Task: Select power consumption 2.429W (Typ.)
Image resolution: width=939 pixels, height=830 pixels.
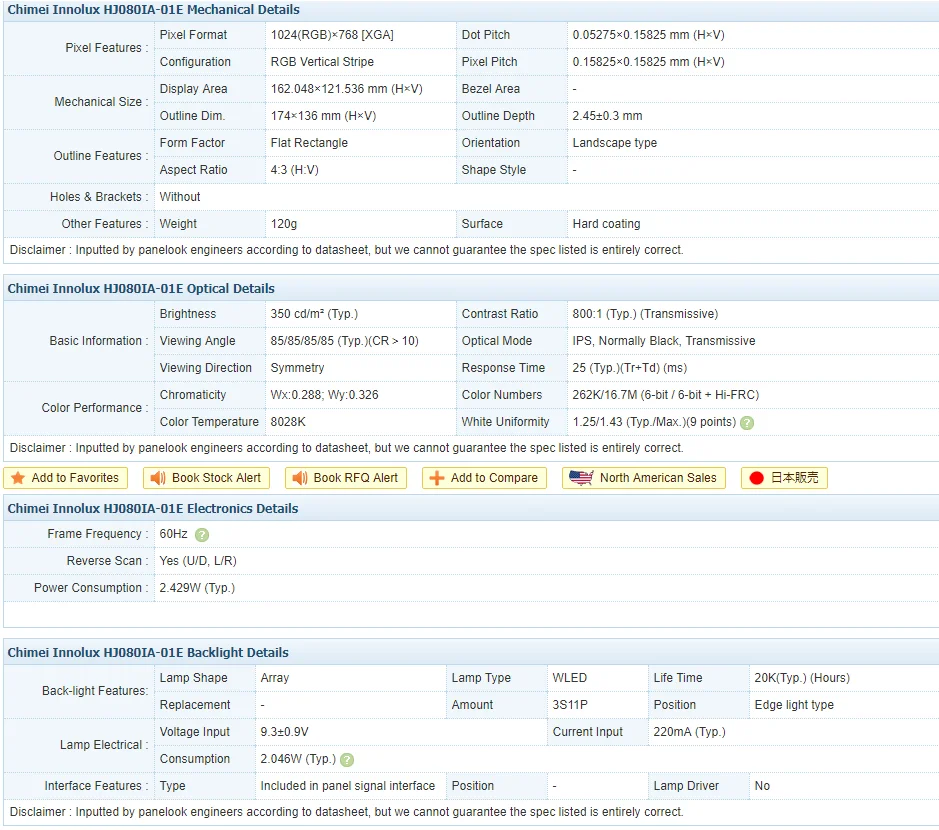Action: click(197, 588)
